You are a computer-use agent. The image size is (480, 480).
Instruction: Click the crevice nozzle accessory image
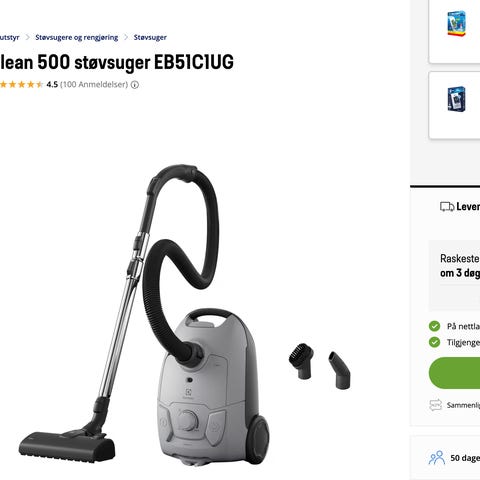(340, 370)
